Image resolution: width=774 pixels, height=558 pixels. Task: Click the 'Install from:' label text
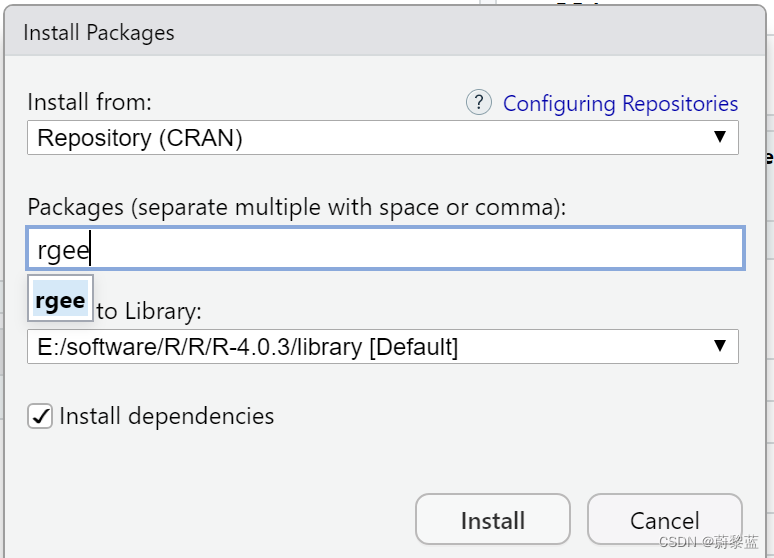click(x=89, y=102)
